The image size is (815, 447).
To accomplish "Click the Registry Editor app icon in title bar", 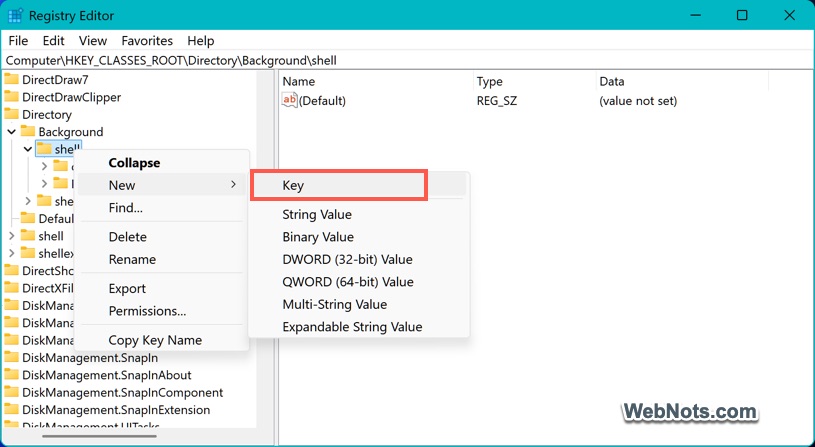I will point(15,15).
